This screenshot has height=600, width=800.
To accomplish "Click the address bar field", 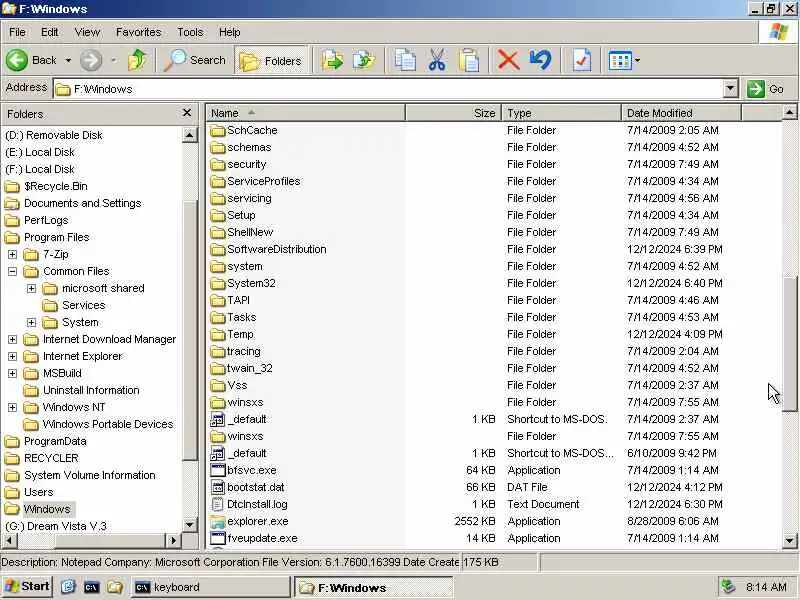I will pyautogui.click(x=388, y=89).
